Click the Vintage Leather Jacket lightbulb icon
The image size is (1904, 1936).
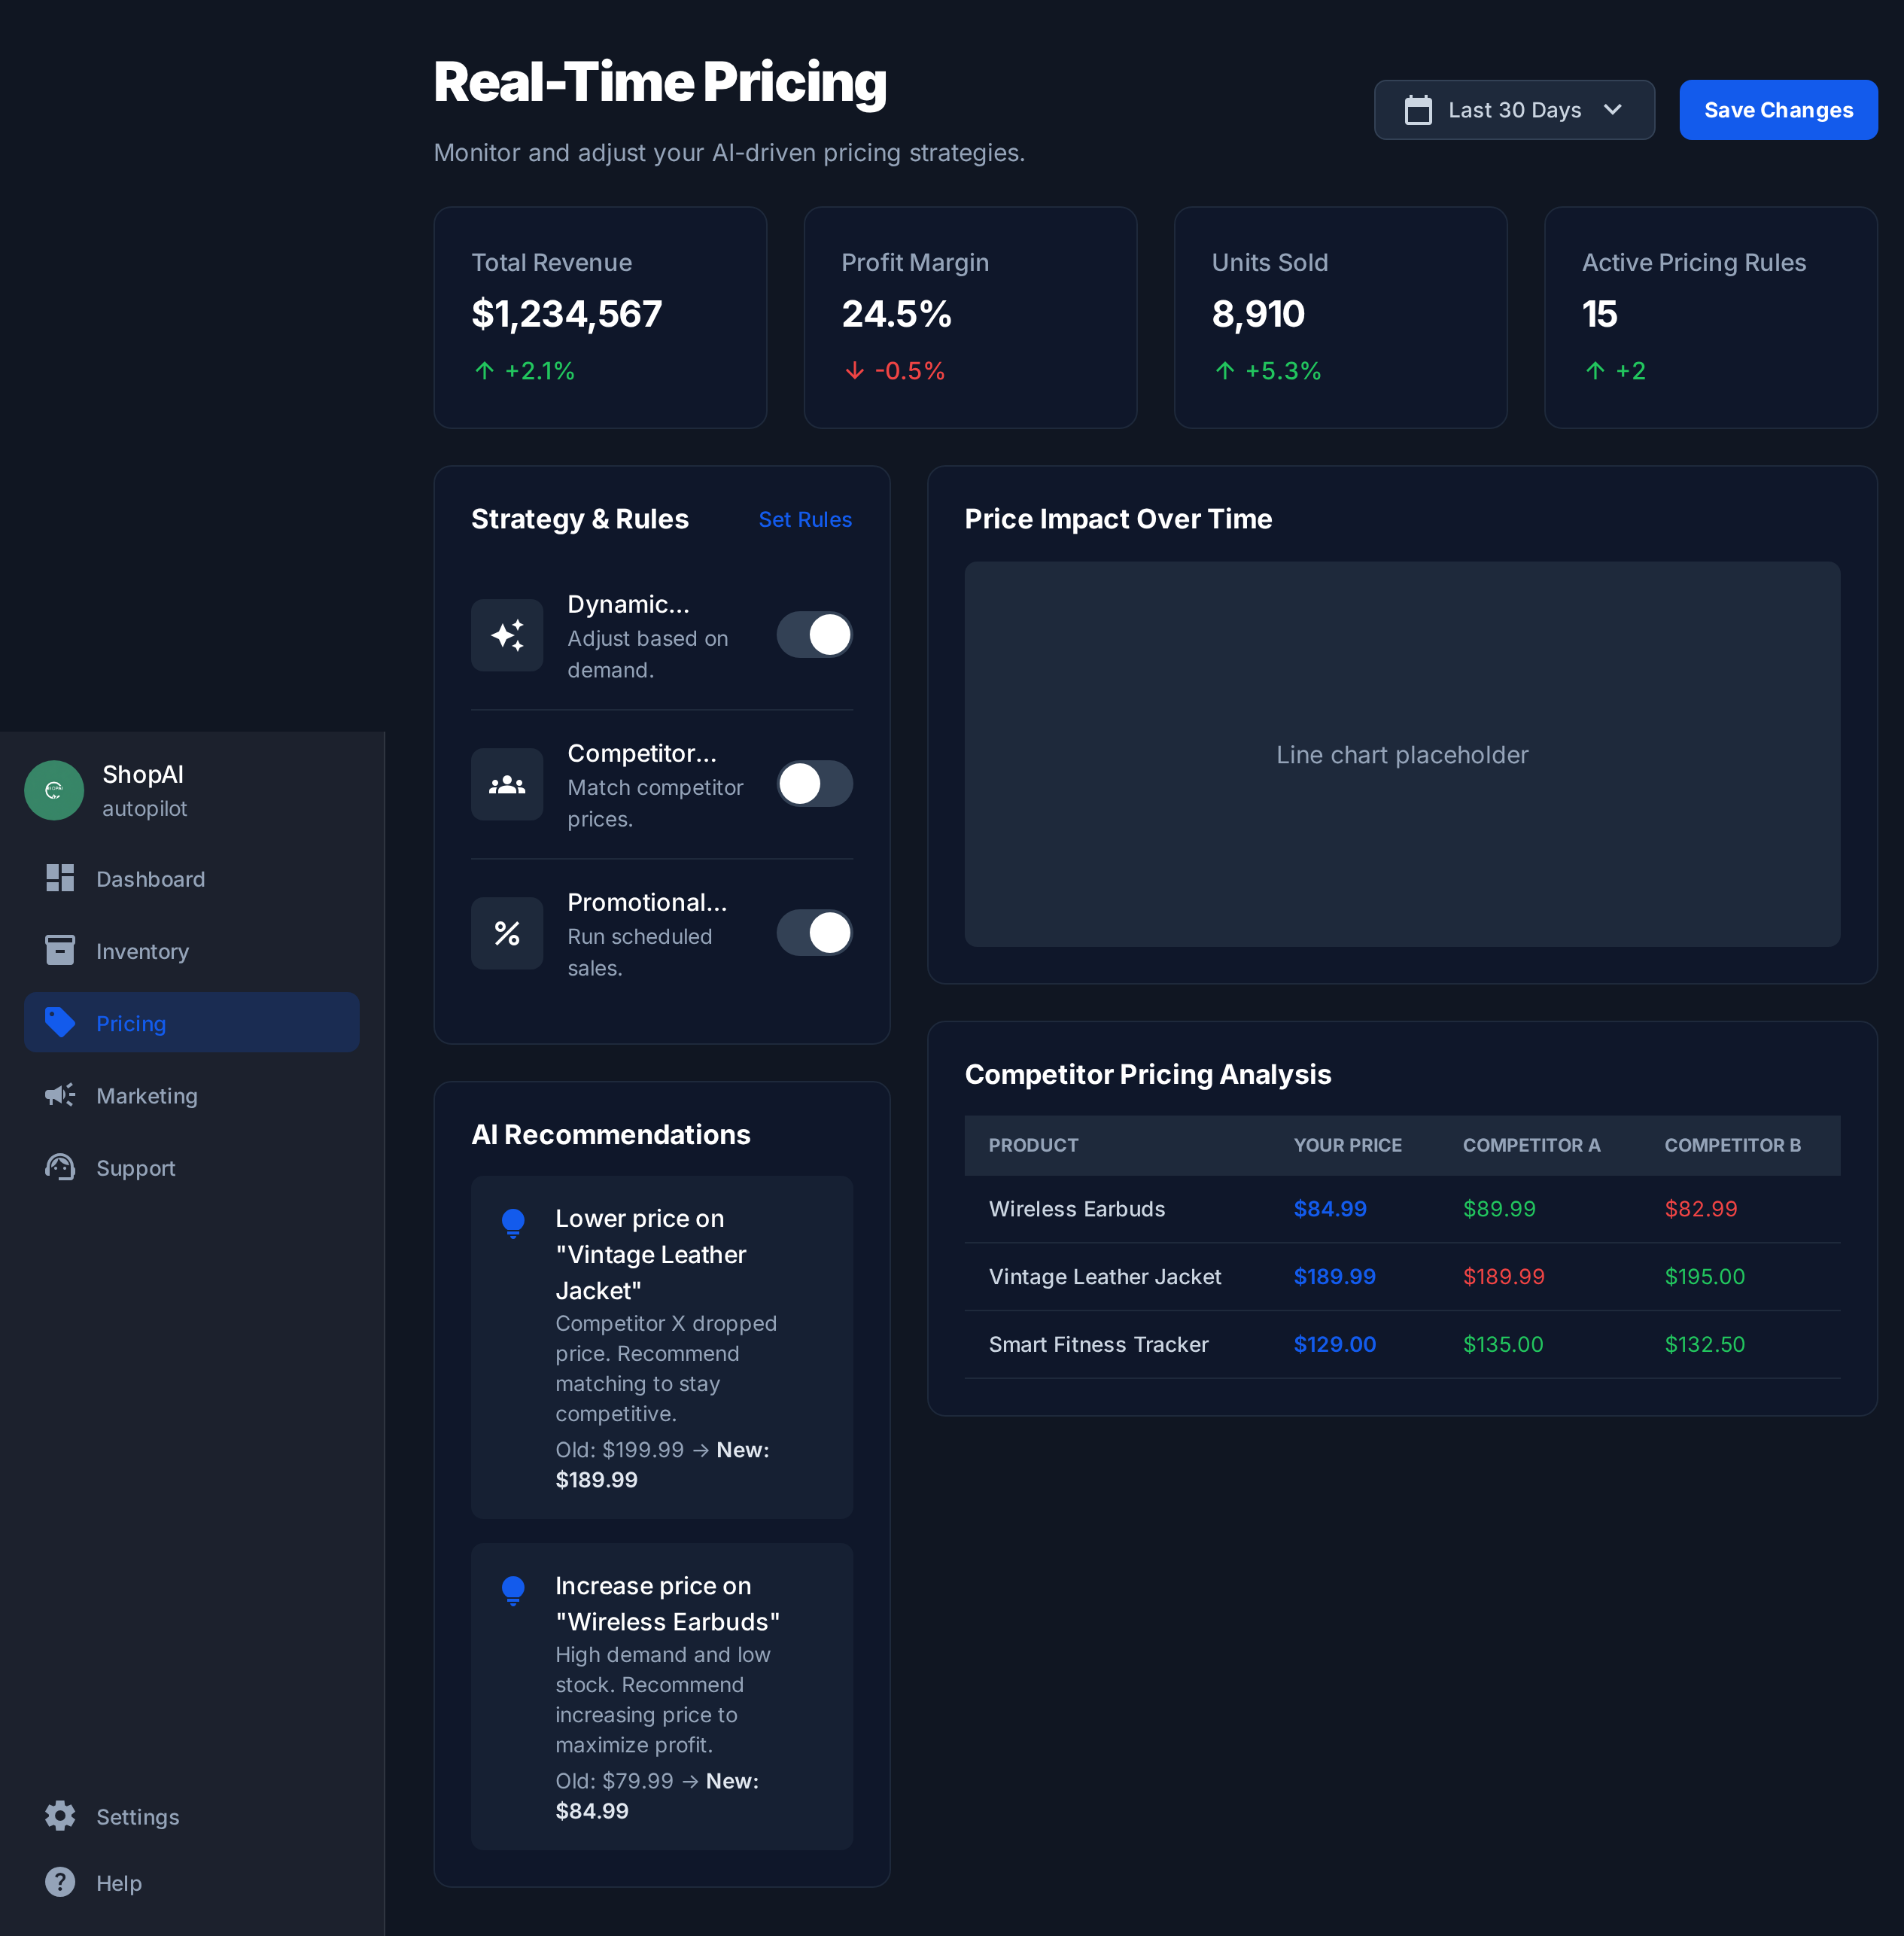click(513, 1223)
